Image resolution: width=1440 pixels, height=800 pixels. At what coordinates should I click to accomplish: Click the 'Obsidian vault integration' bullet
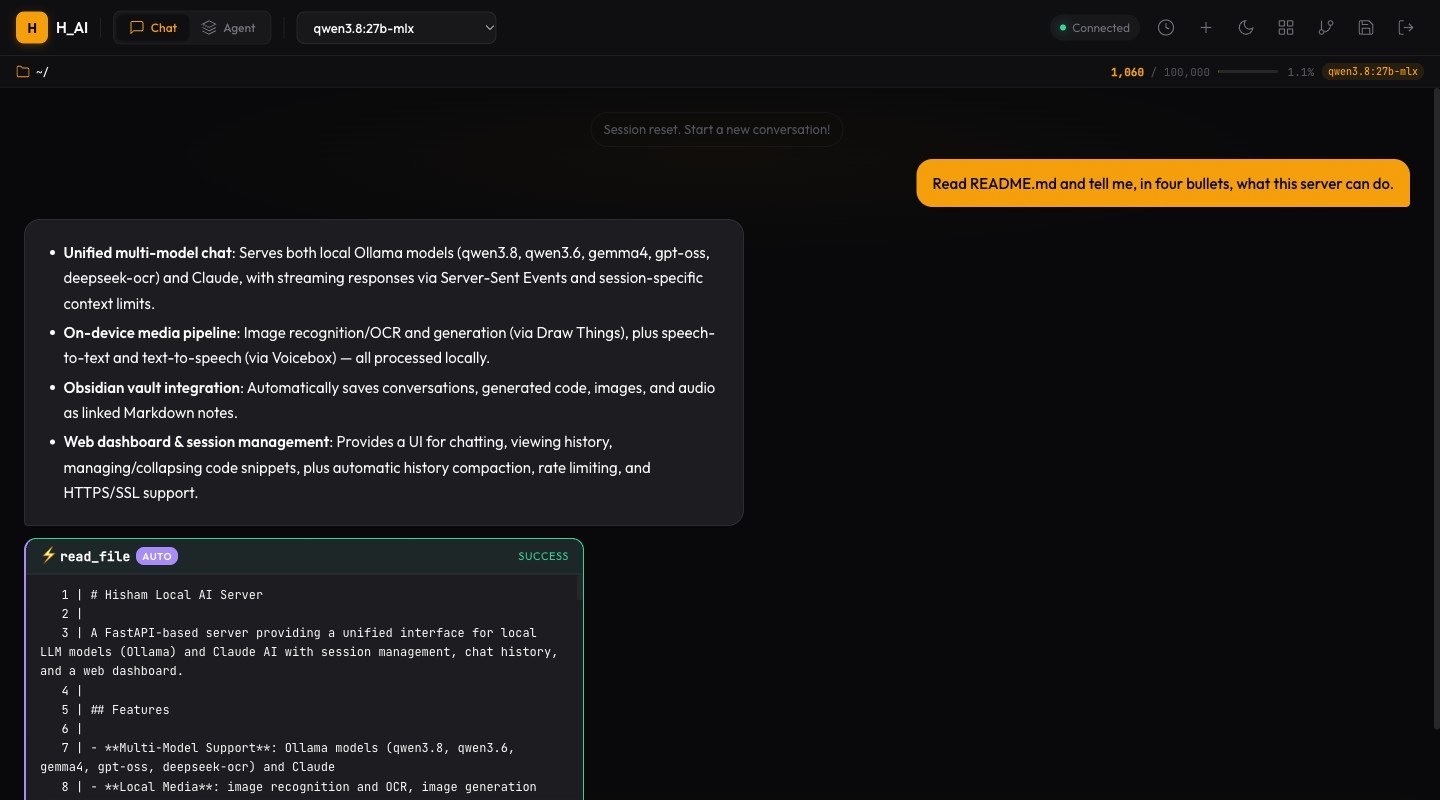[388, 400]
